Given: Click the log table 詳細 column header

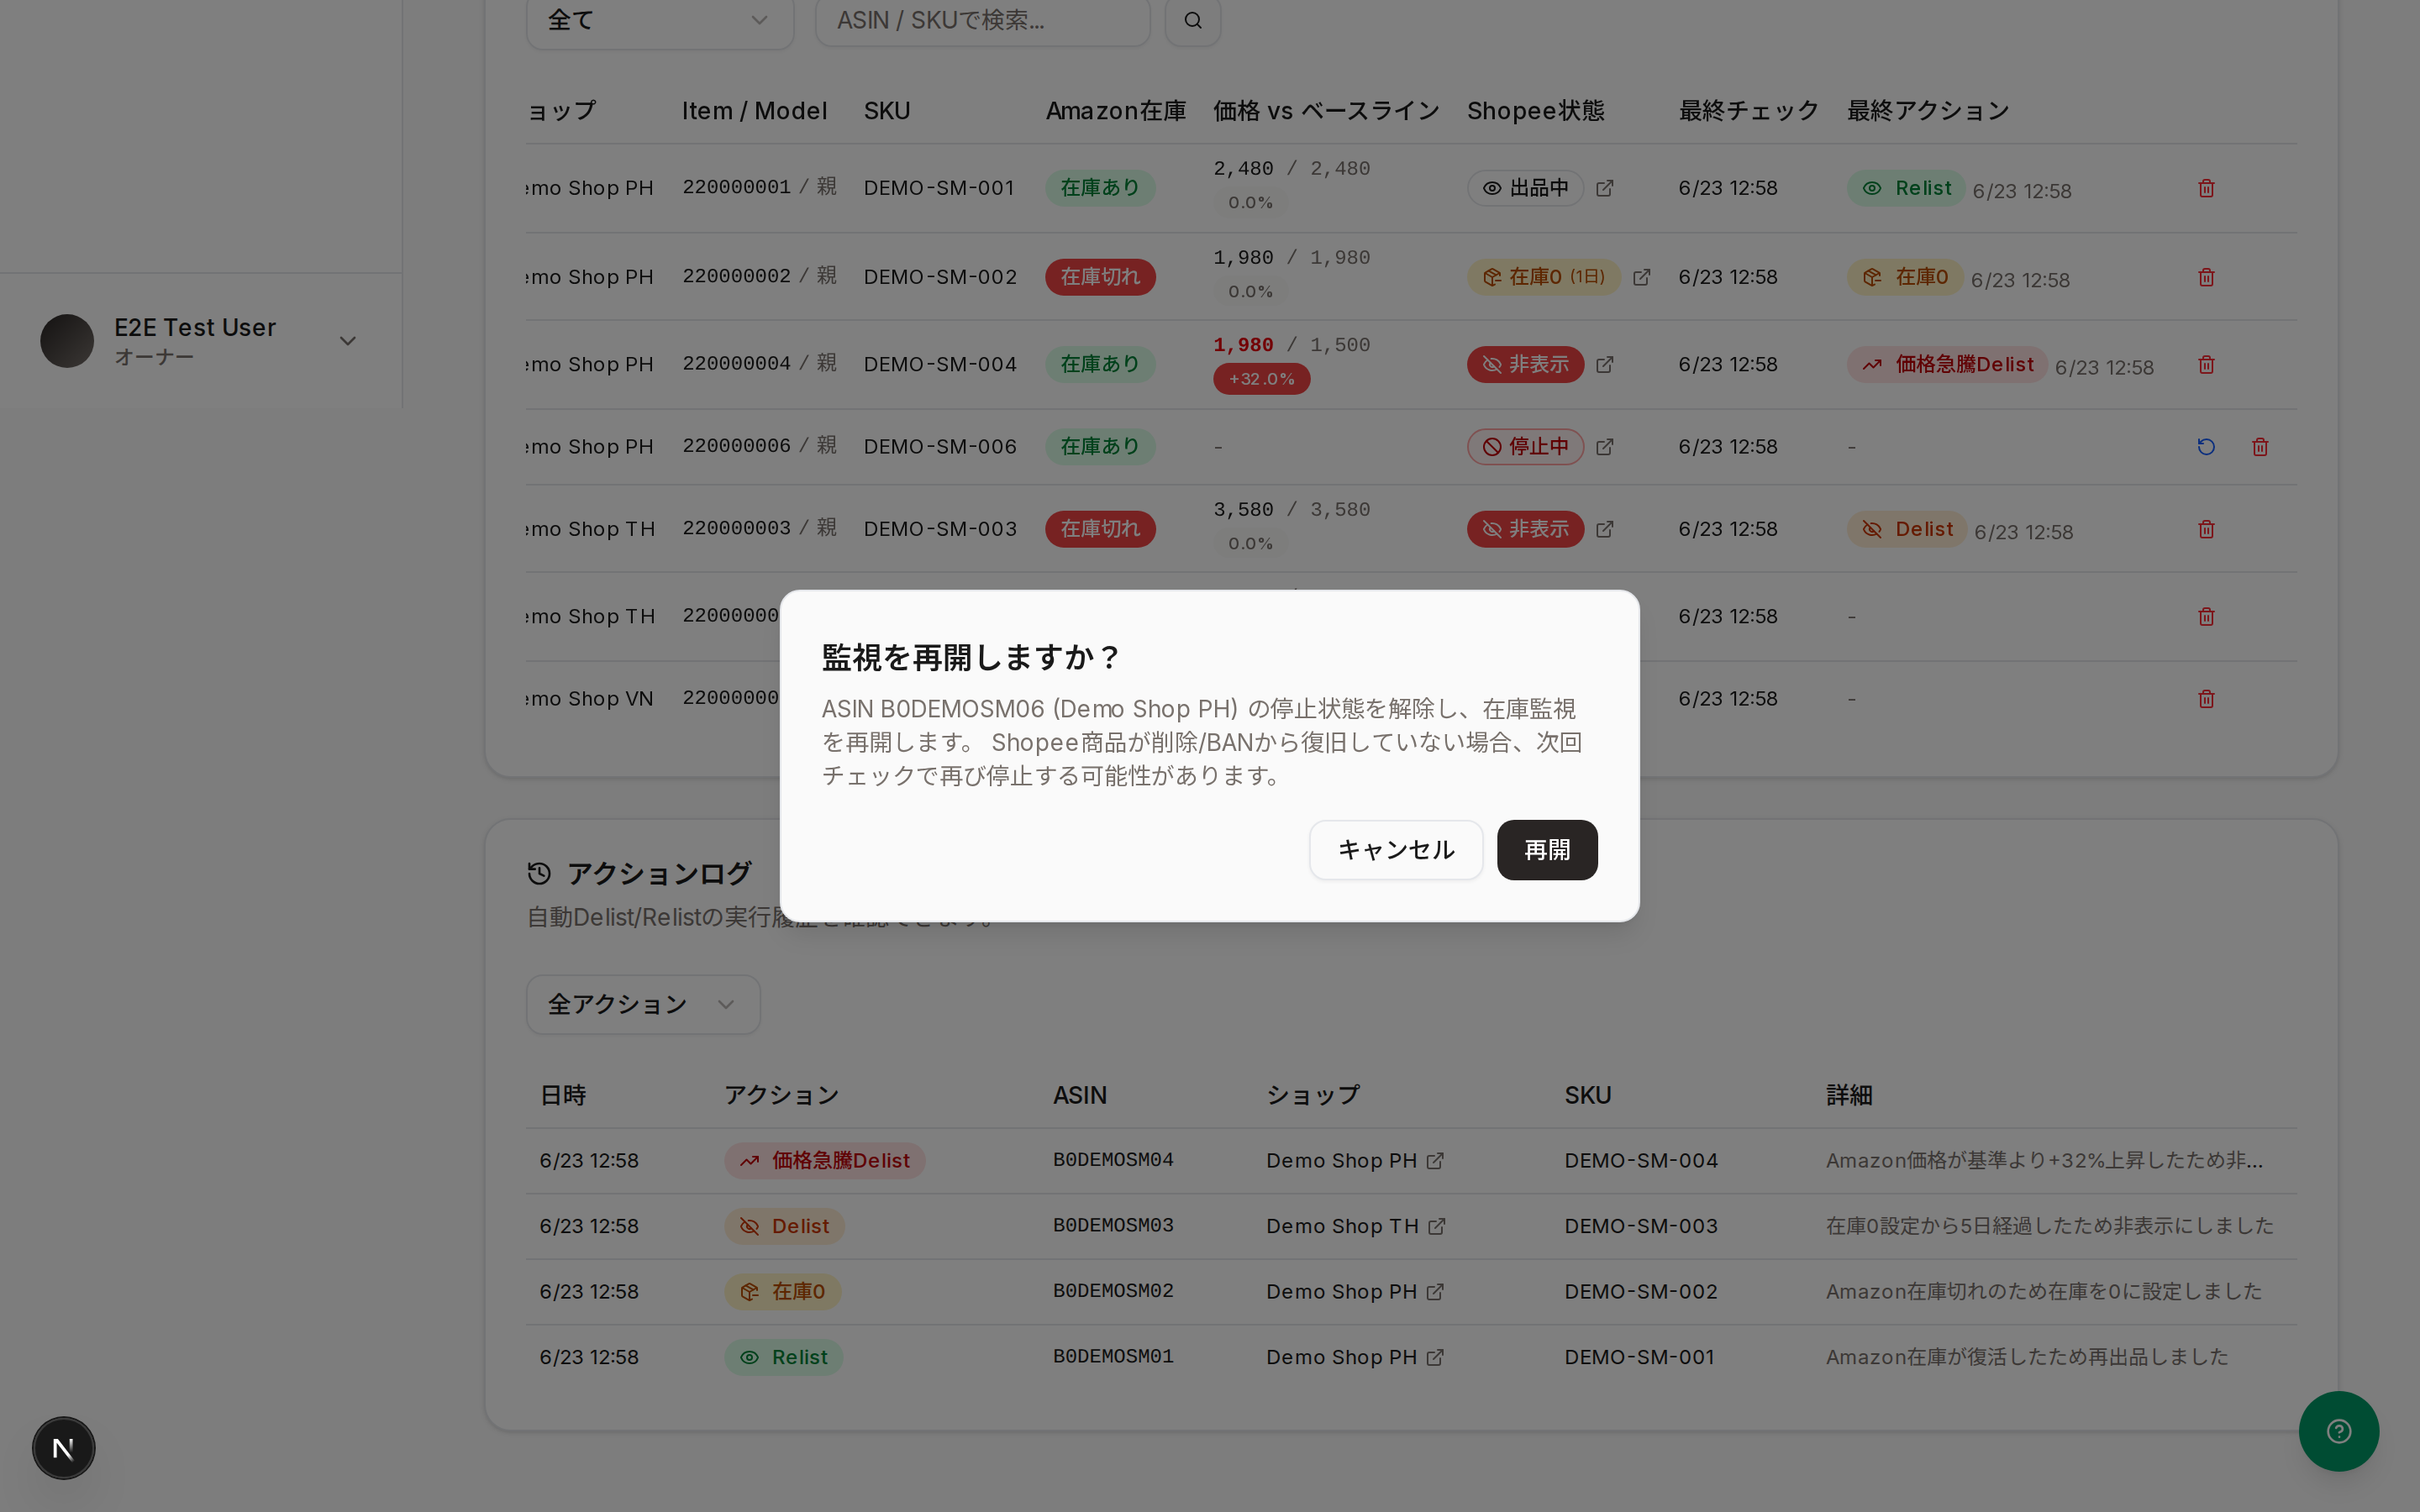Looking at the screenshot, I should [1849, 1095].
